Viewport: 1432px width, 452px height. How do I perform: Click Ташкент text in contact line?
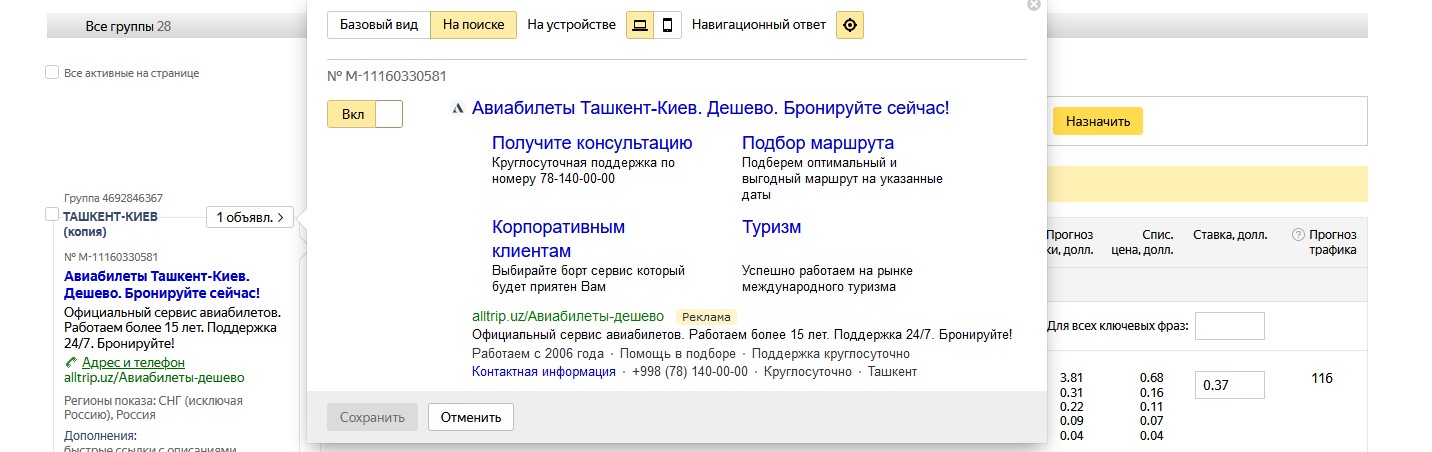click(x=892, y=371)
